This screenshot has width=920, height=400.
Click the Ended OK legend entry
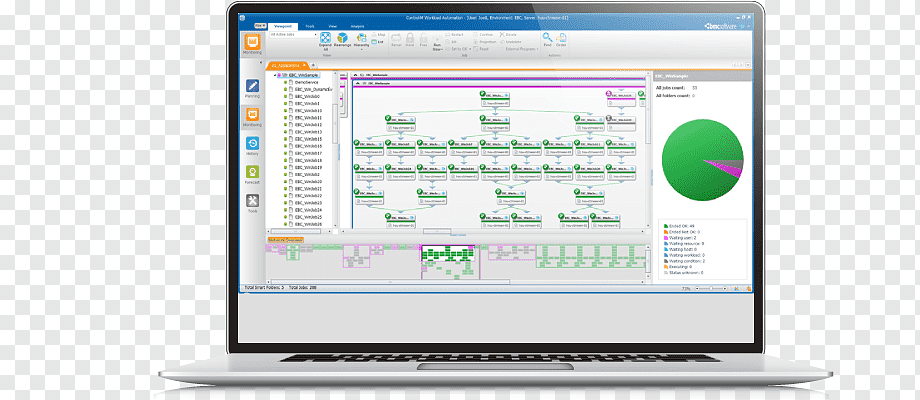(x=679, y=225)
